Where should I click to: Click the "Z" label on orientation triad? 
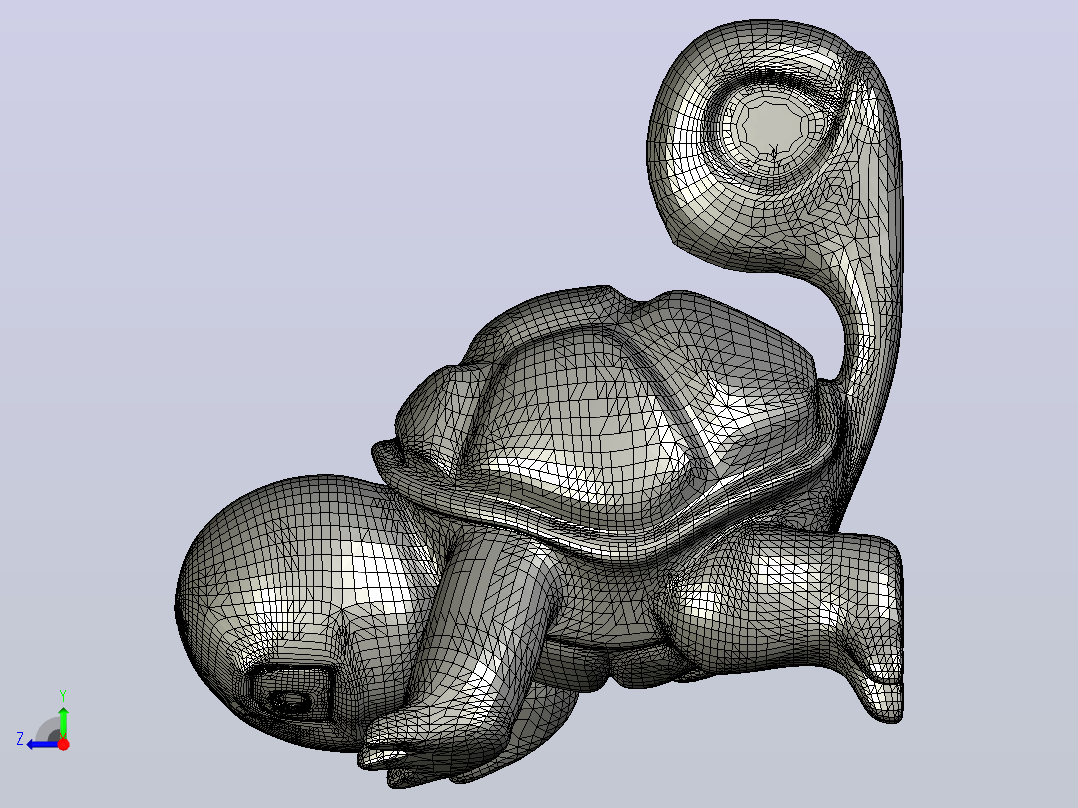point(20,739)
